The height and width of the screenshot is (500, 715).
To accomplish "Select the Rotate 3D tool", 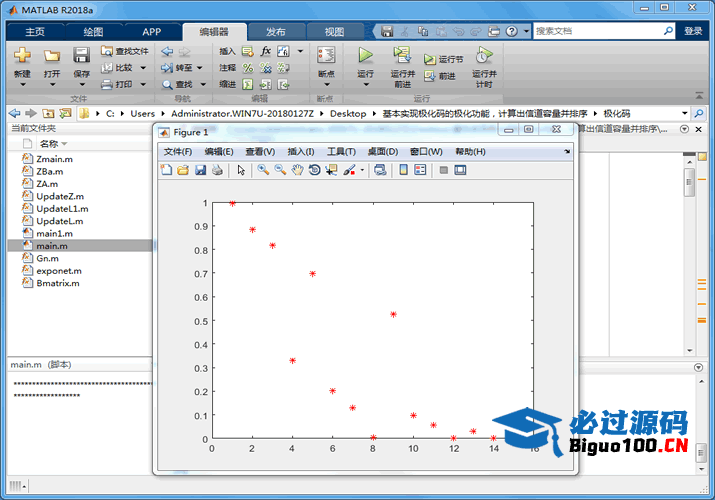I will pyautogui.click(x=314, y=170).
